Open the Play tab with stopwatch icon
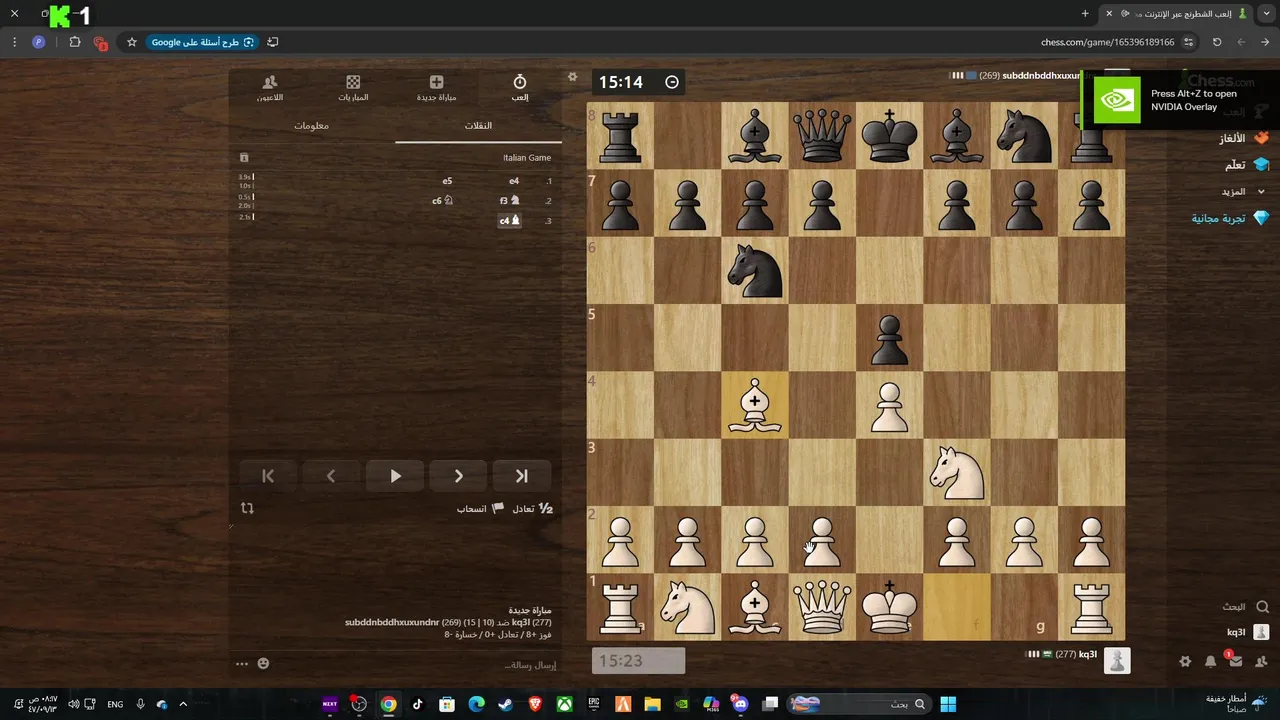Screen dimensions: 1280x720 520,87
